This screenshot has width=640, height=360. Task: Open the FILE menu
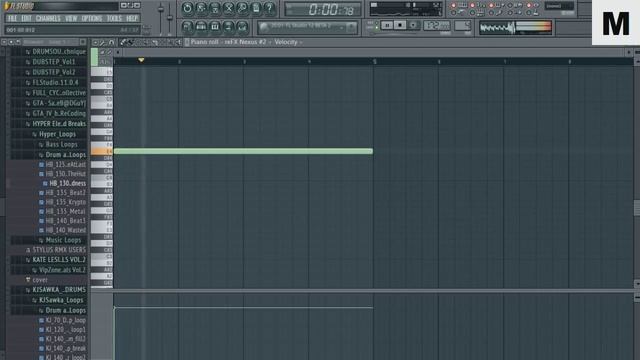pos(12,18)
